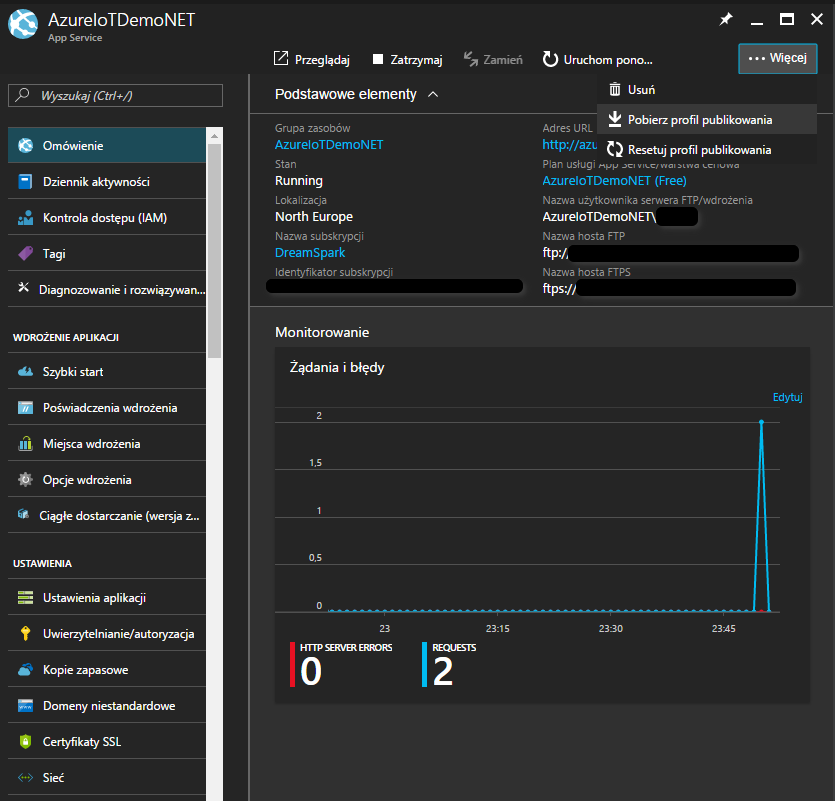Click the Kontrola dostępu (IAM) people icon

(26, 217)
